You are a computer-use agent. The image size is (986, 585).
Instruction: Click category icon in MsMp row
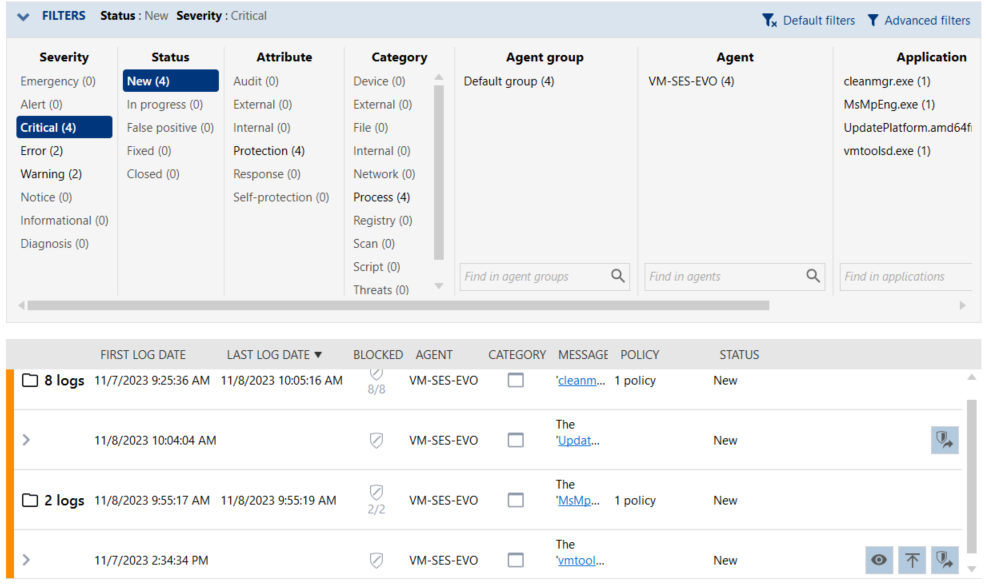pyautogui.click(x=516, y=500)
